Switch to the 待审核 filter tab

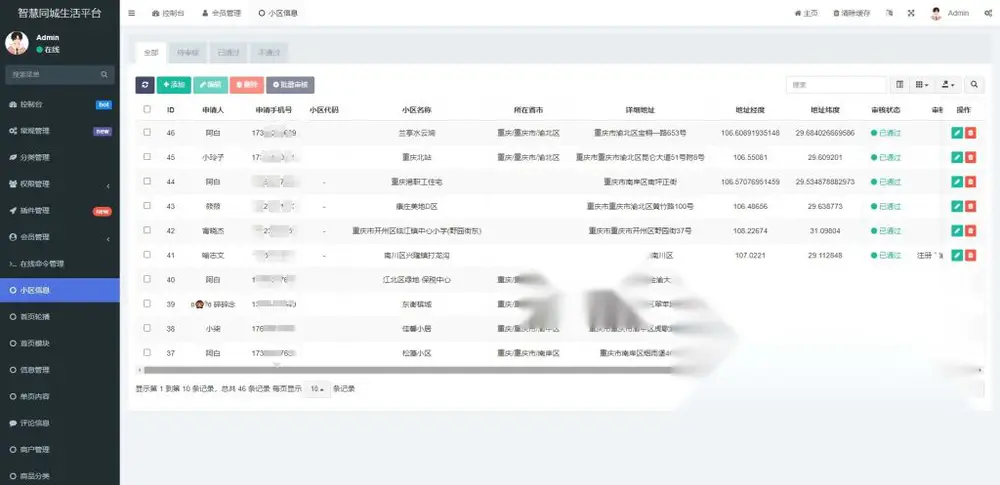(188, 53)
